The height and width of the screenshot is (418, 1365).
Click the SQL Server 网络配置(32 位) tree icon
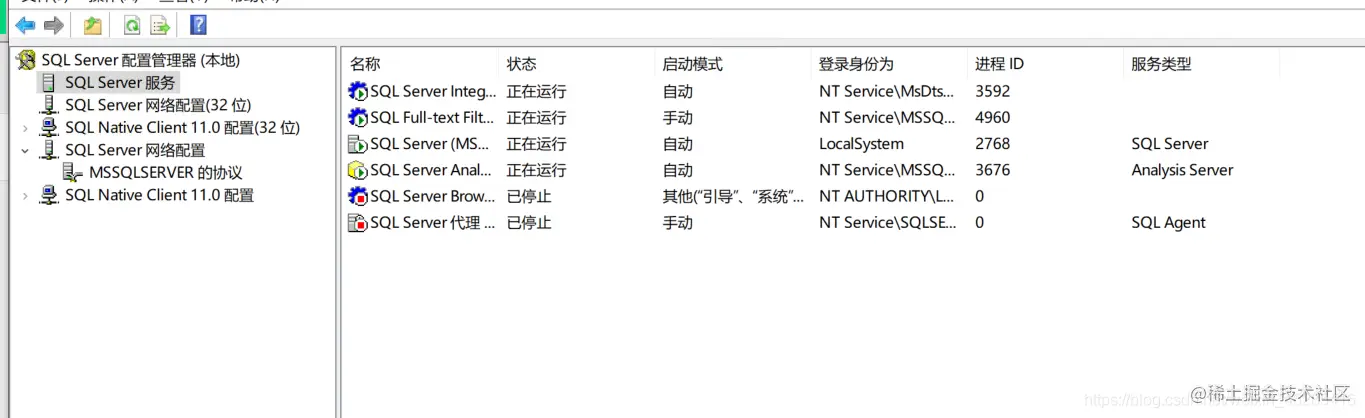49,105
